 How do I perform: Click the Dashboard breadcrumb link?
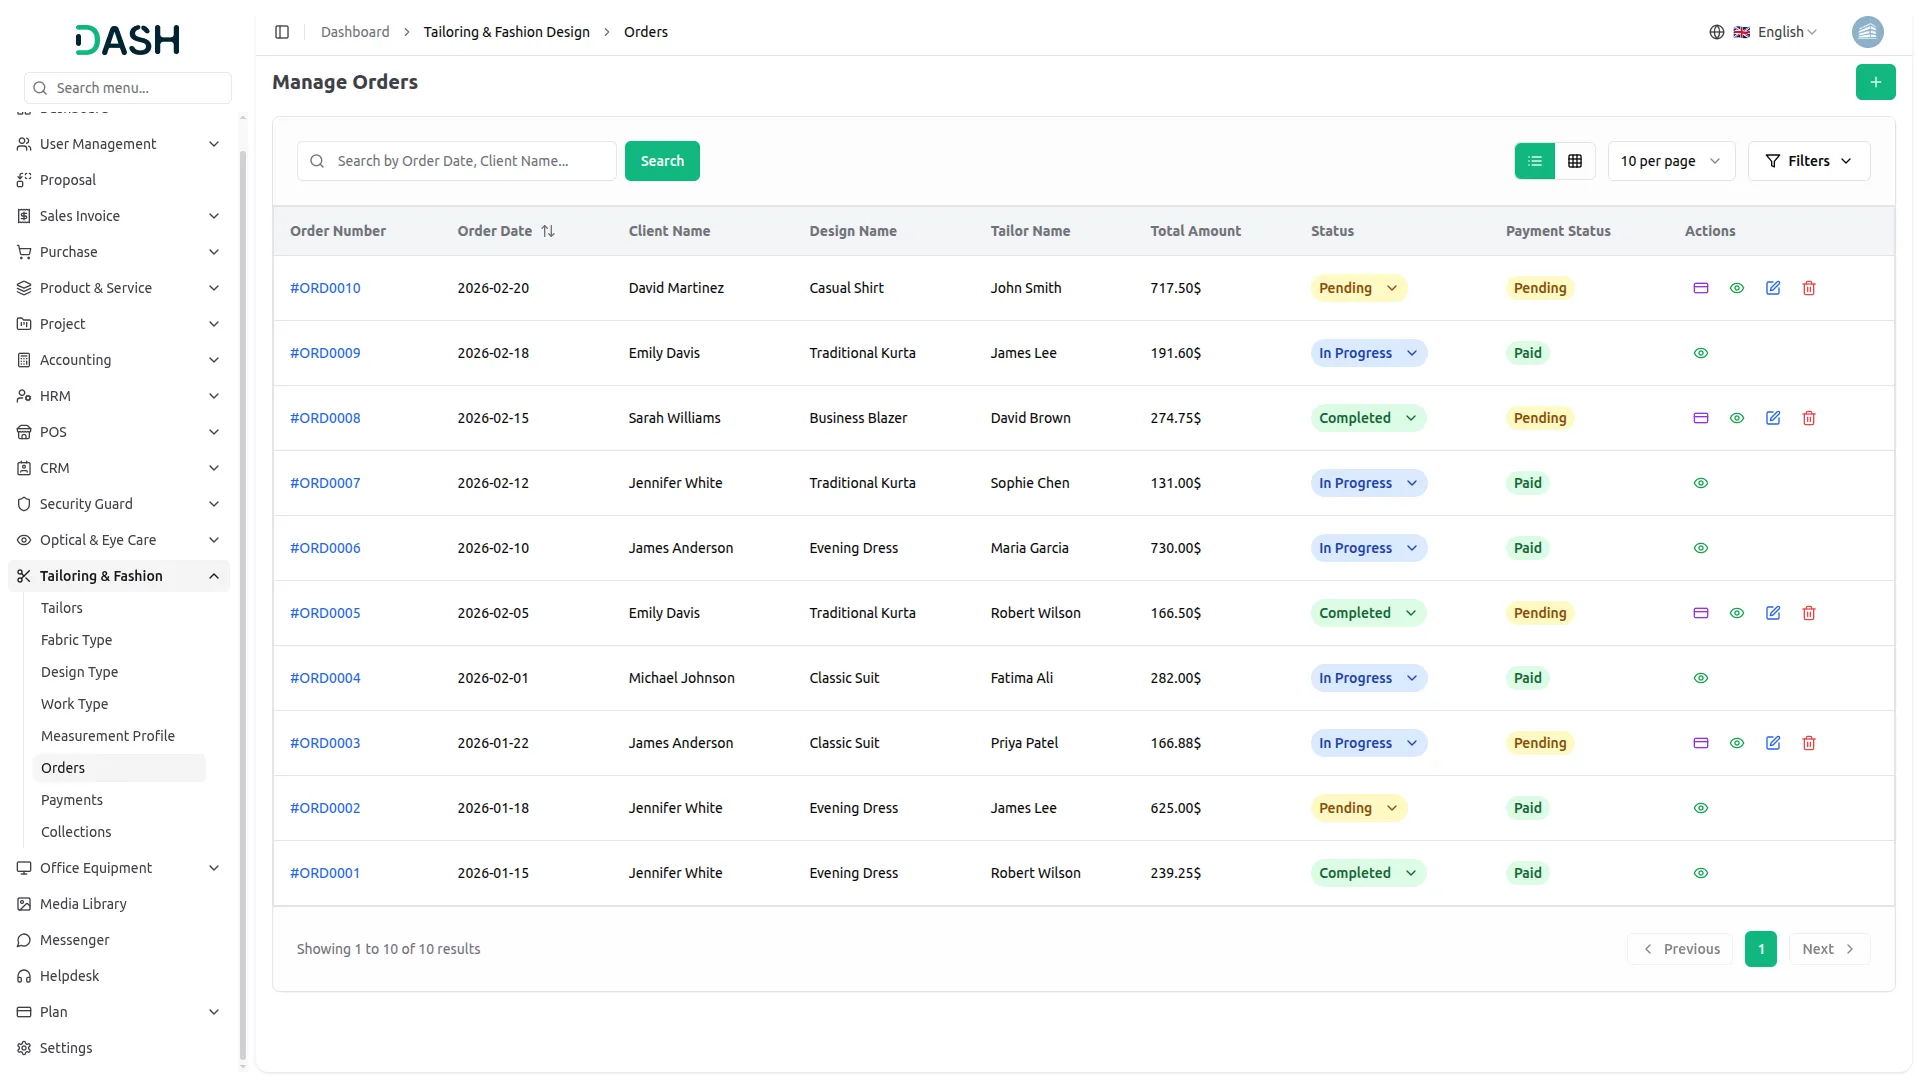click(x=355, y=32)
